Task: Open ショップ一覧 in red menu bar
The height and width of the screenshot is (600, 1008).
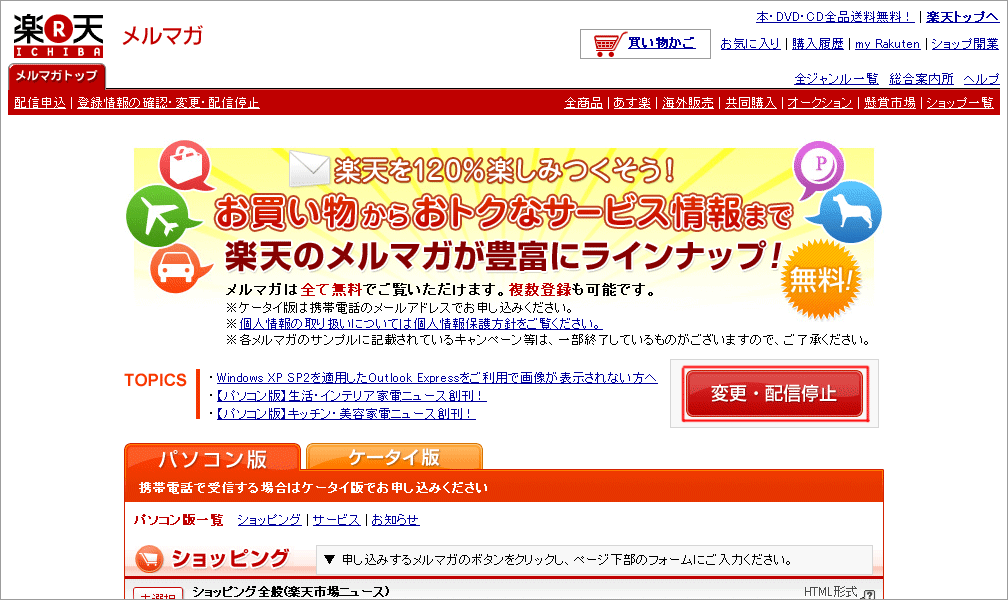Action: [959, 102]
